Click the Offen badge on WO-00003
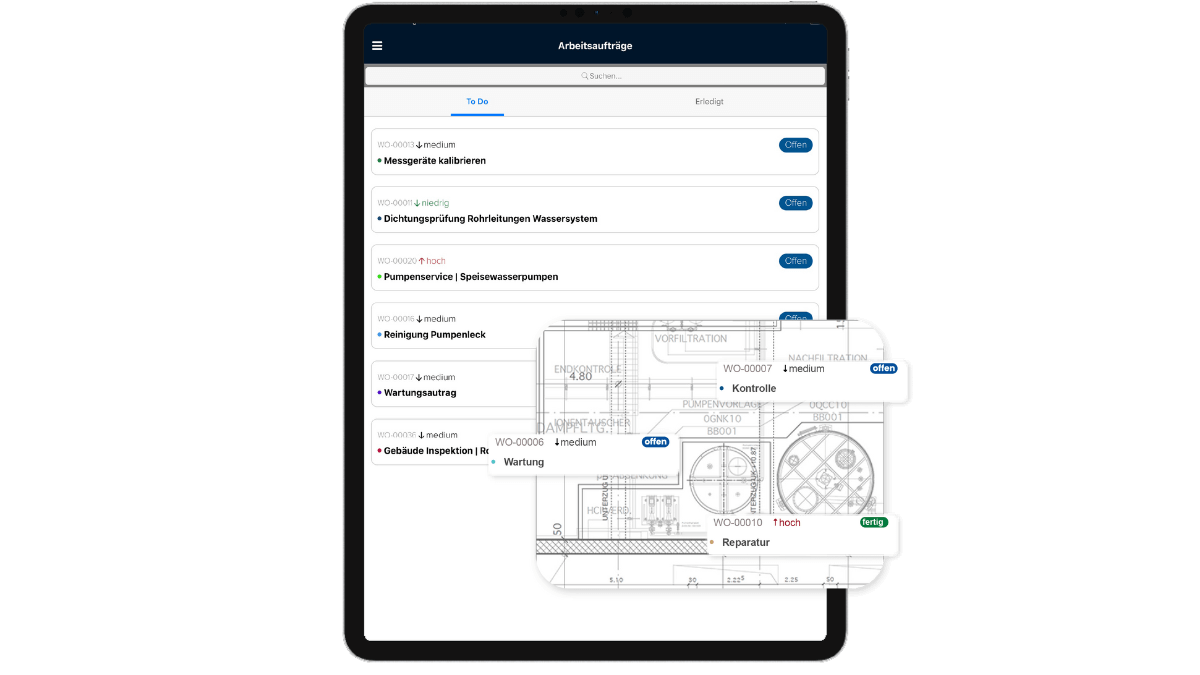This screenshot has width=1200, height=675. coord(795,145)
